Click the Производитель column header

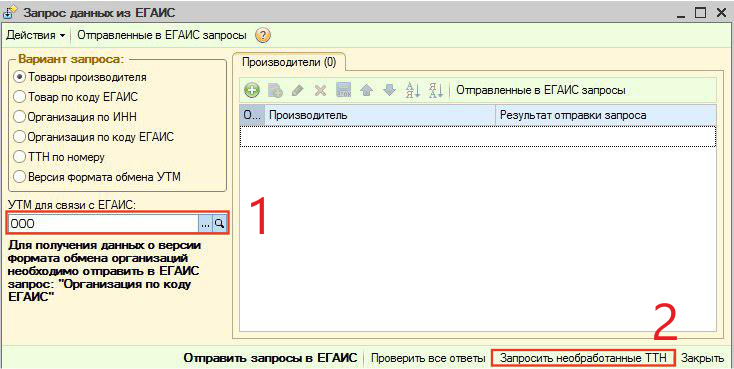tap(380, 115)
